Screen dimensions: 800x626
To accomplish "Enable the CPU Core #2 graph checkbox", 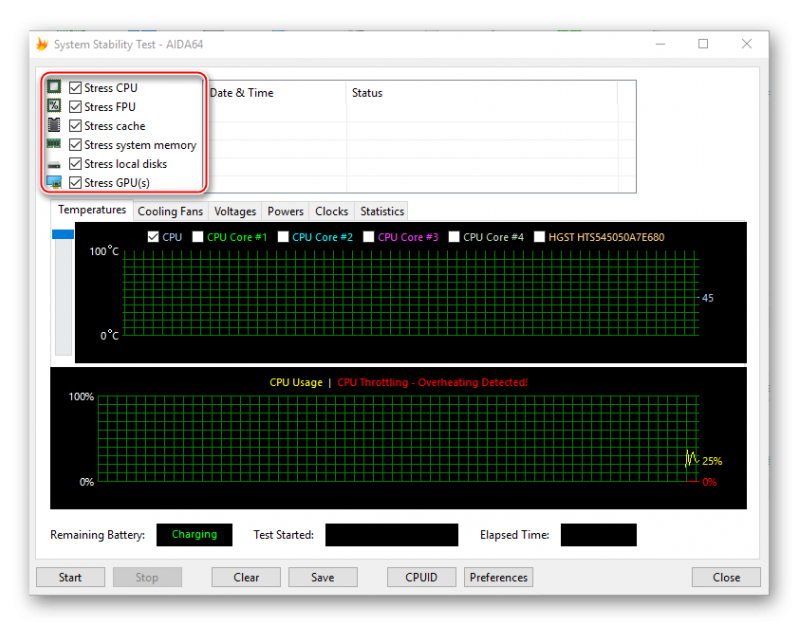I will (x=283, y=237).
